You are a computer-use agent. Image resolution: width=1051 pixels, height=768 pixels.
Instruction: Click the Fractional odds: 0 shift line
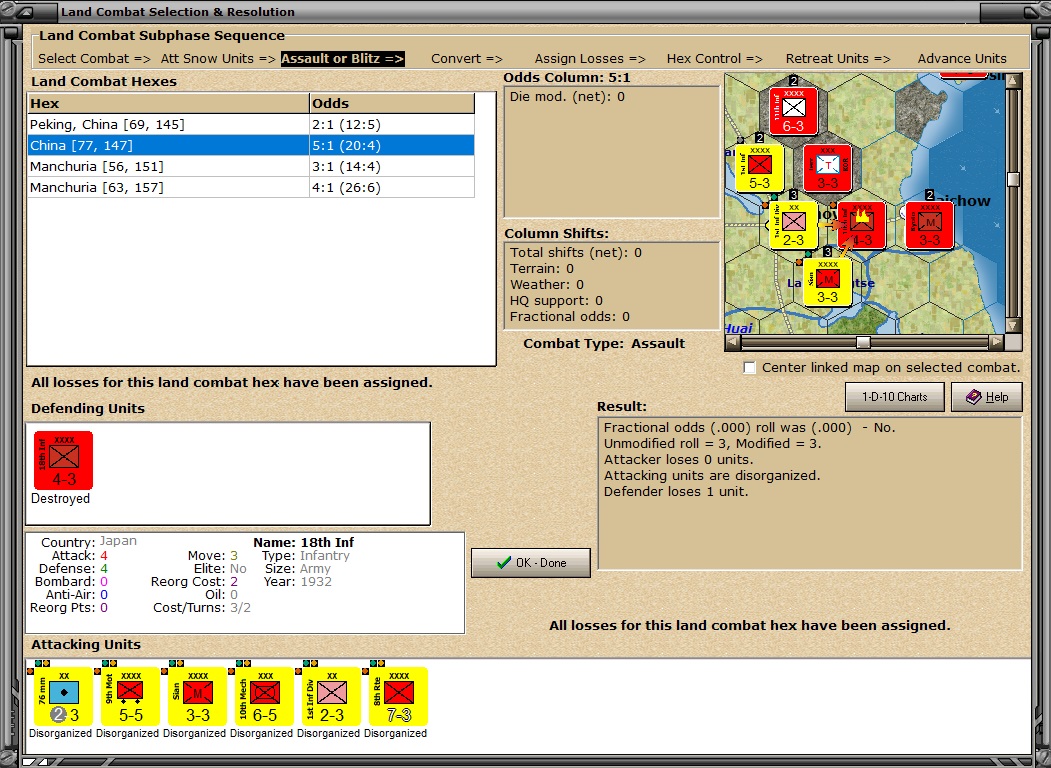570,316
